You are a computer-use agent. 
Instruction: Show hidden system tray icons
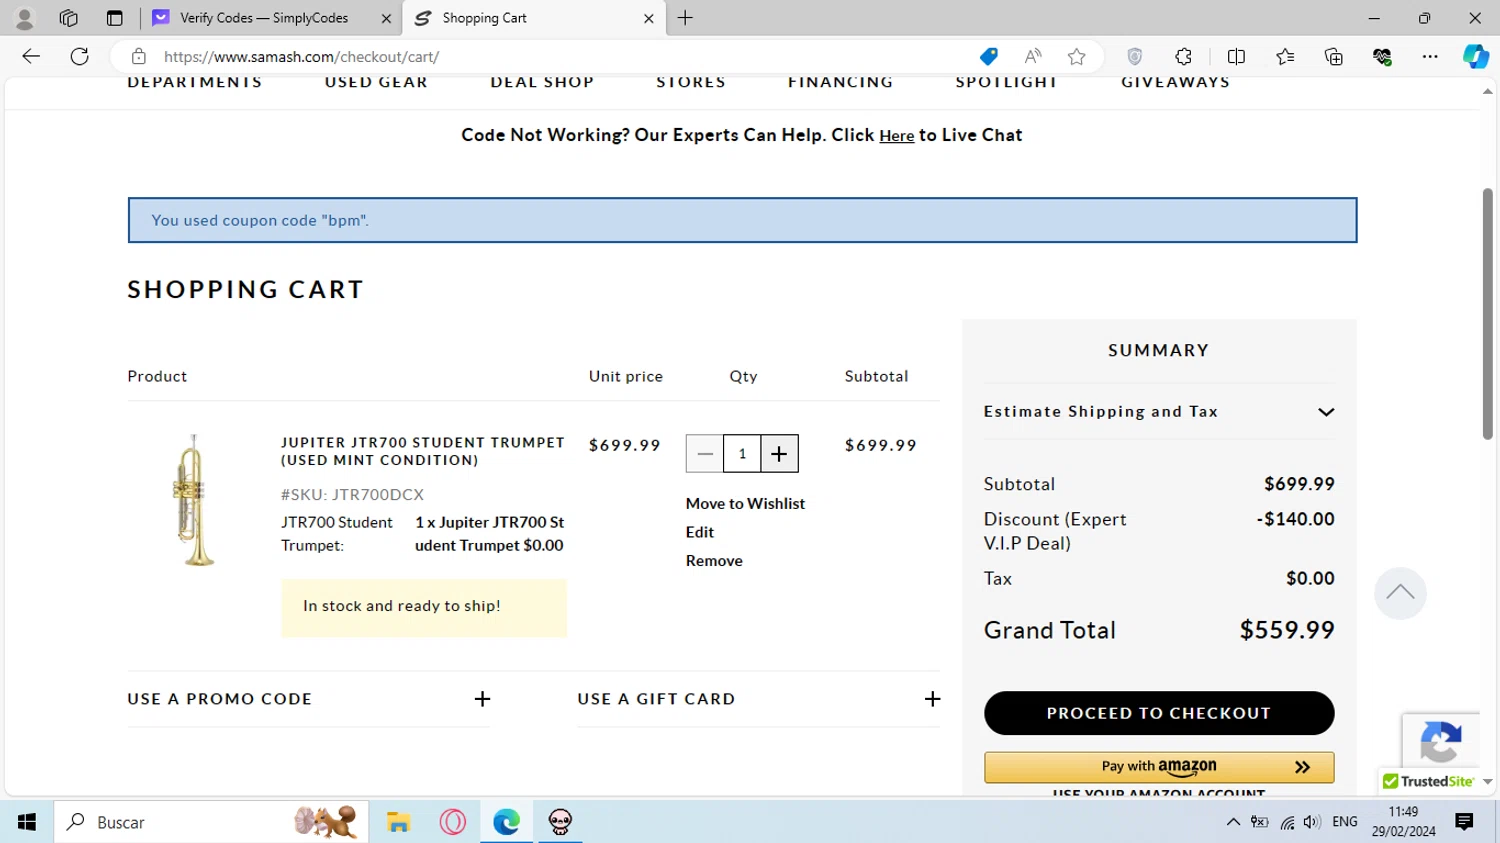click(1233, 822)
